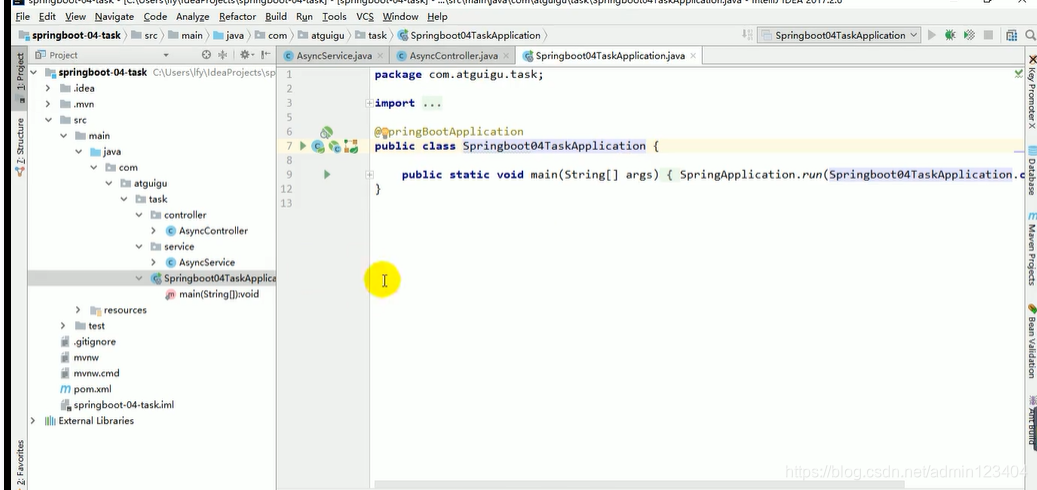Open the Analyze menu
This screenshot has width=1037, height=490.
click(x=192, y=17)
